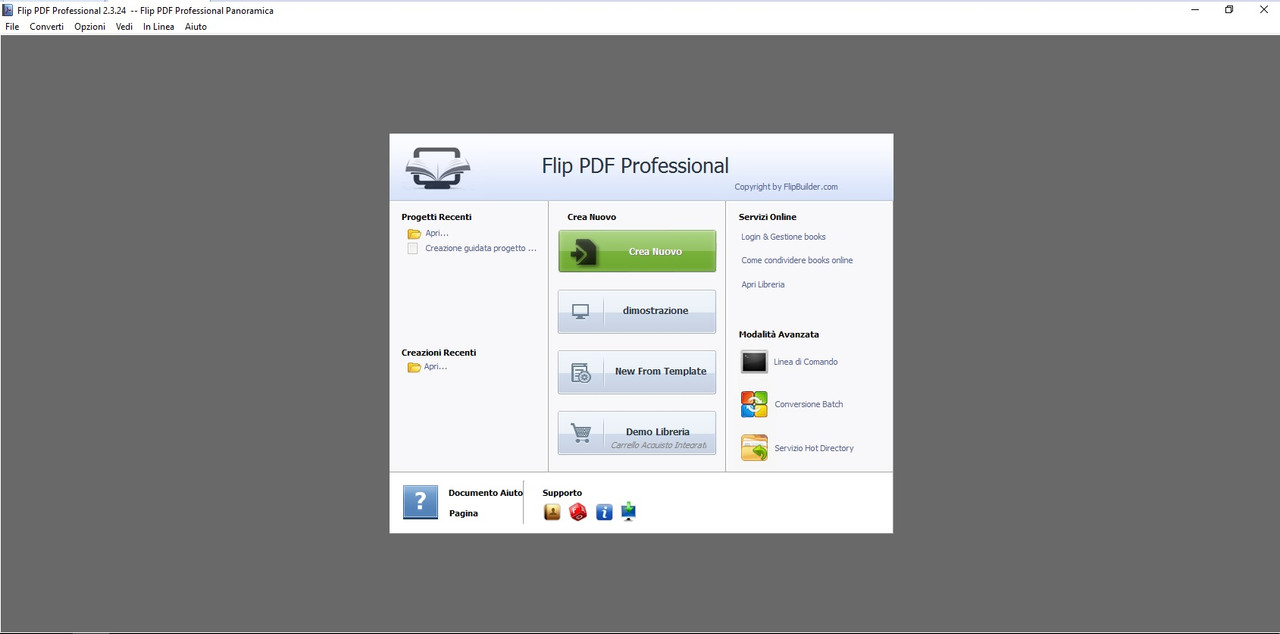
Task: Click the folder icon under Progetti Recenti
Action: pyautogui.click(x=414, y=234)
